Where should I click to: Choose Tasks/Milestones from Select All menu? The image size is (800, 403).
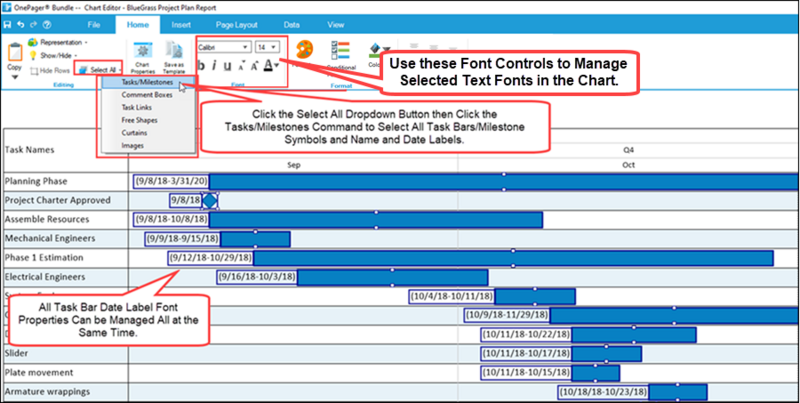tap(148, 82)
